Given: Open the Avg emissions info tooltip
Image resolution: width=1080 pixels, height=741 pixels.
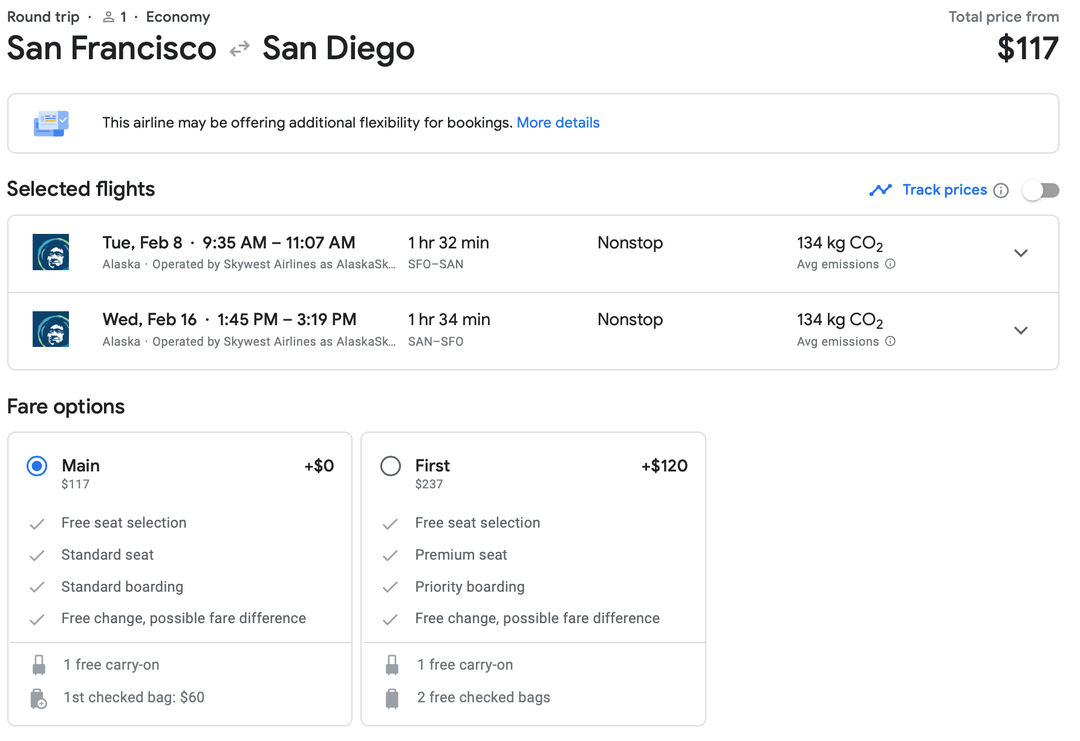Looking at the screenshot, I should point(890,264).
